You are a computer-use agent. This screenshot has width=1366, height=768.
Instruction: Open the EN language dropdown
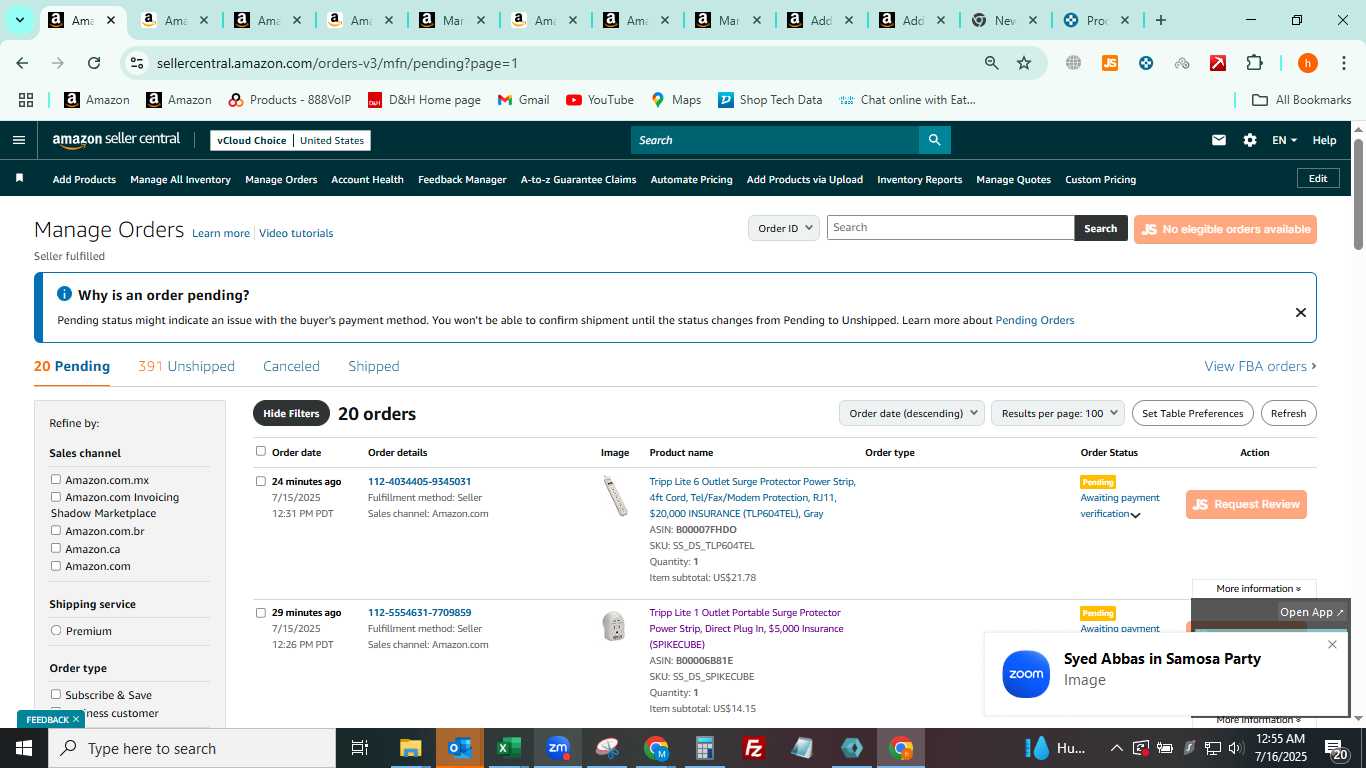tap(1284, 140)
